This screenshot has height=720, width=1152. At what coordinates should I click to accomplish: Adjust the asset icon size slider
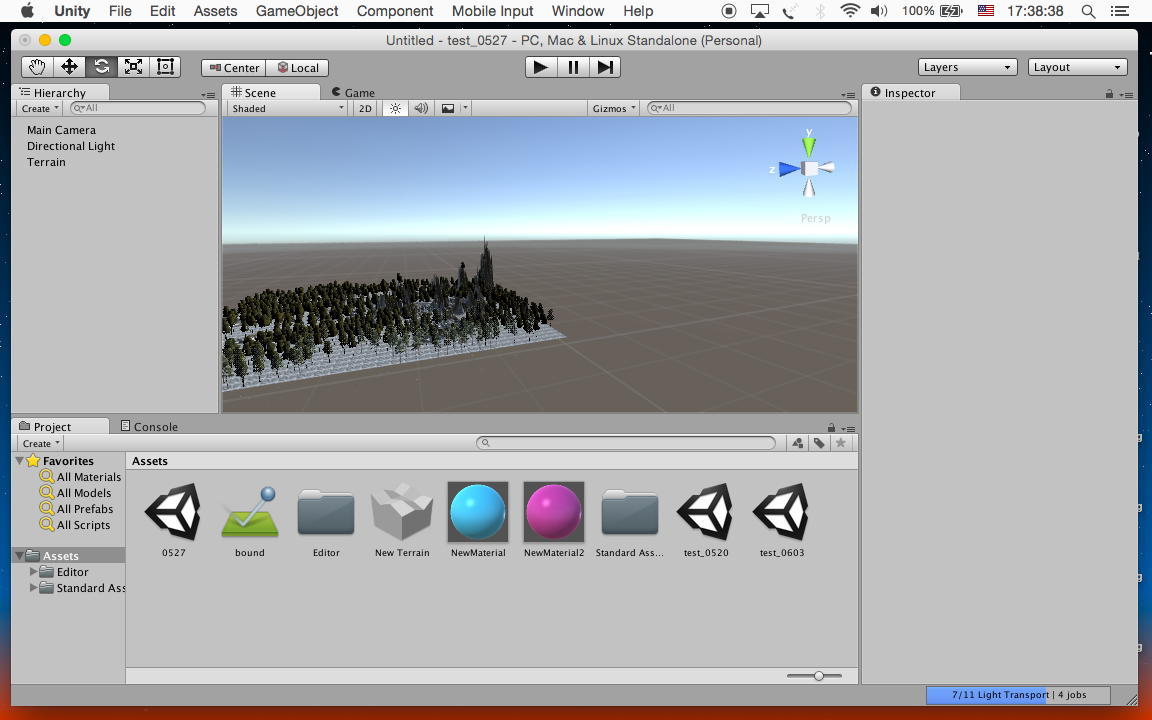tap(818, 676)
